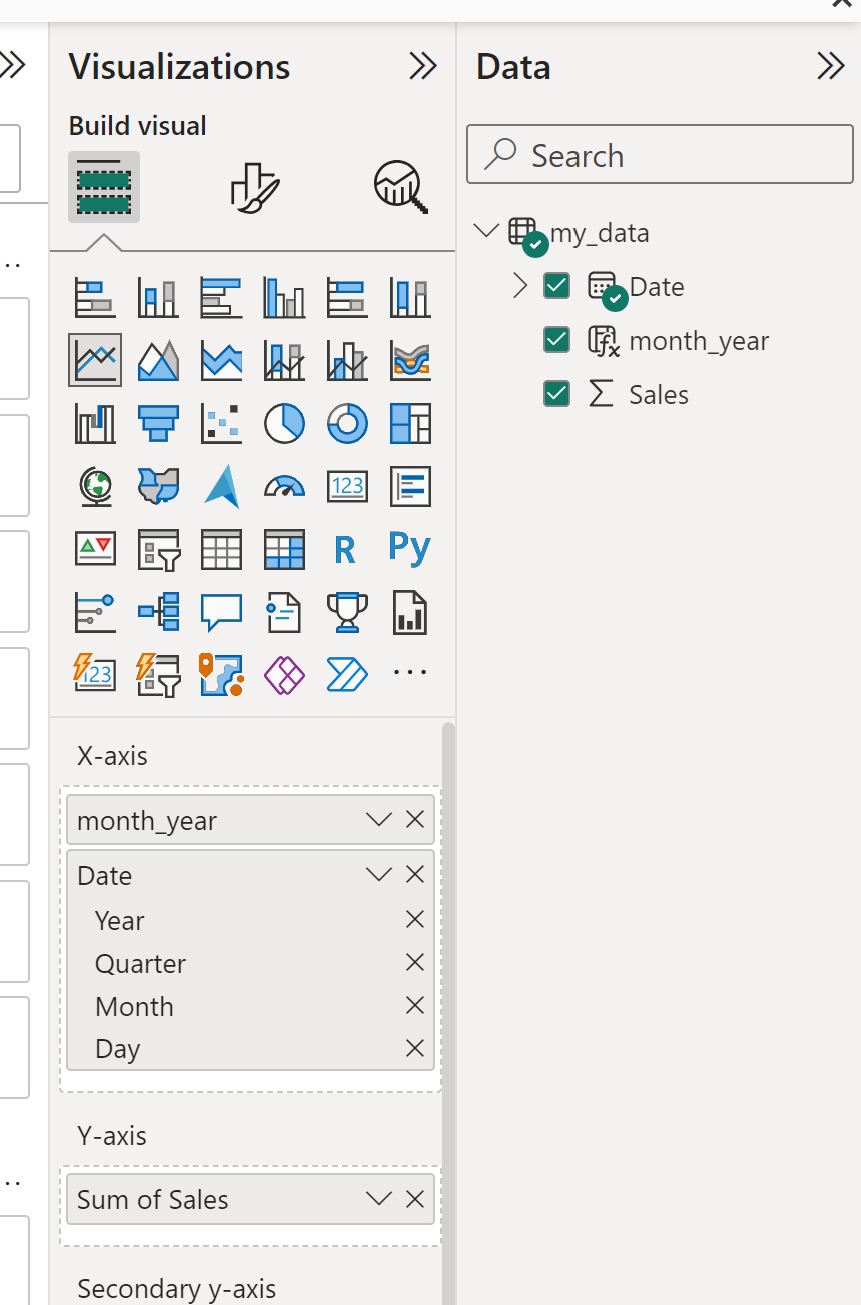
Task: Pick the funnel chart visualization
Action: (158, 423)
